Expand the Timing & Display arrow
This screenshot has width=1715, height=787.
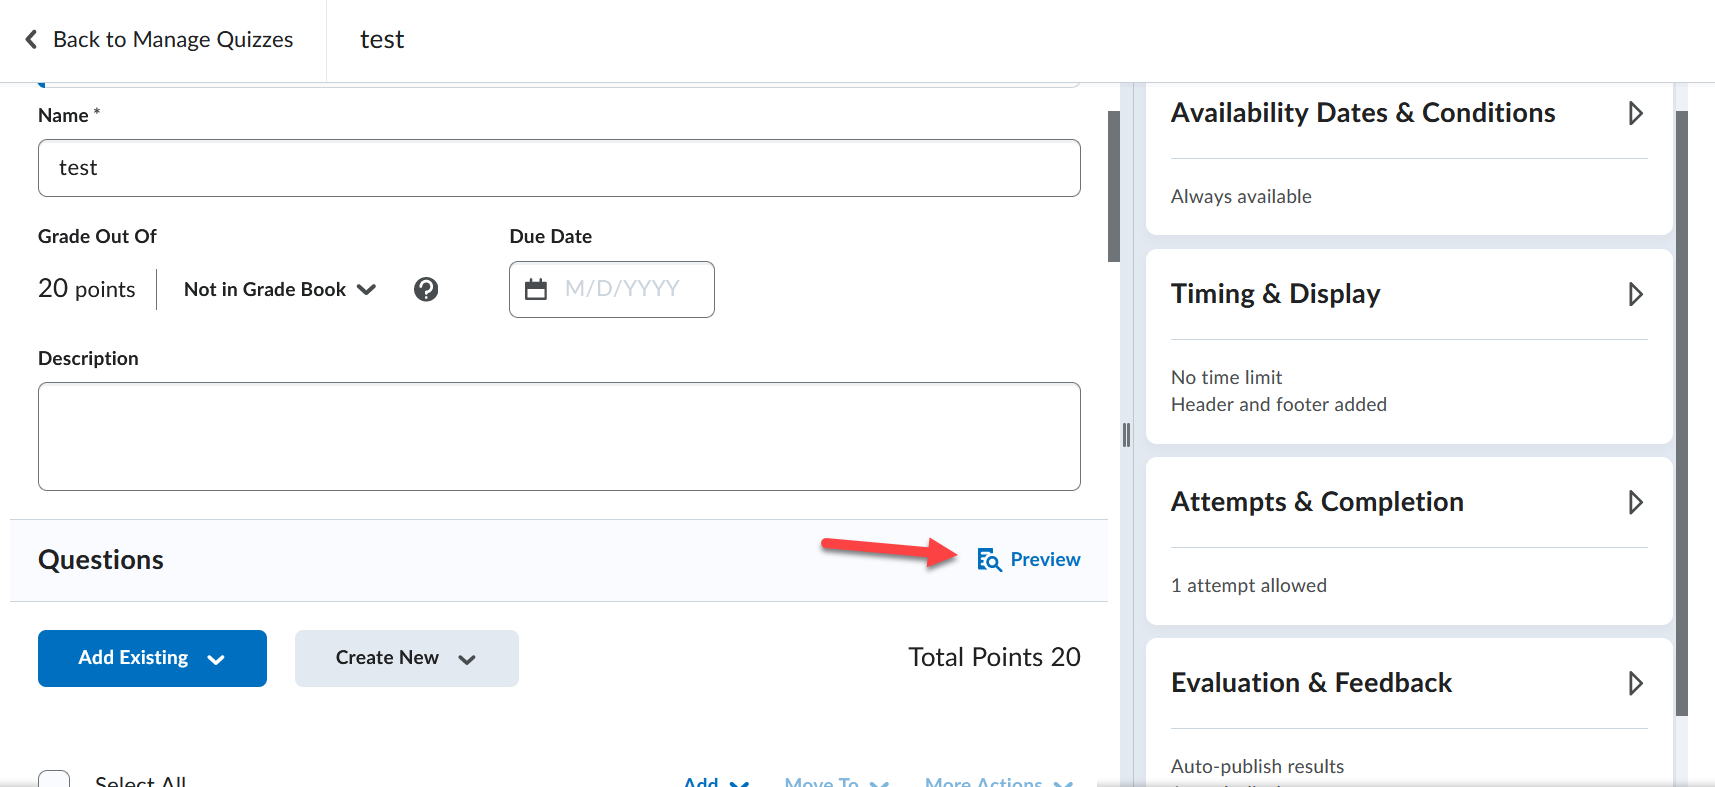(1635, 294)
